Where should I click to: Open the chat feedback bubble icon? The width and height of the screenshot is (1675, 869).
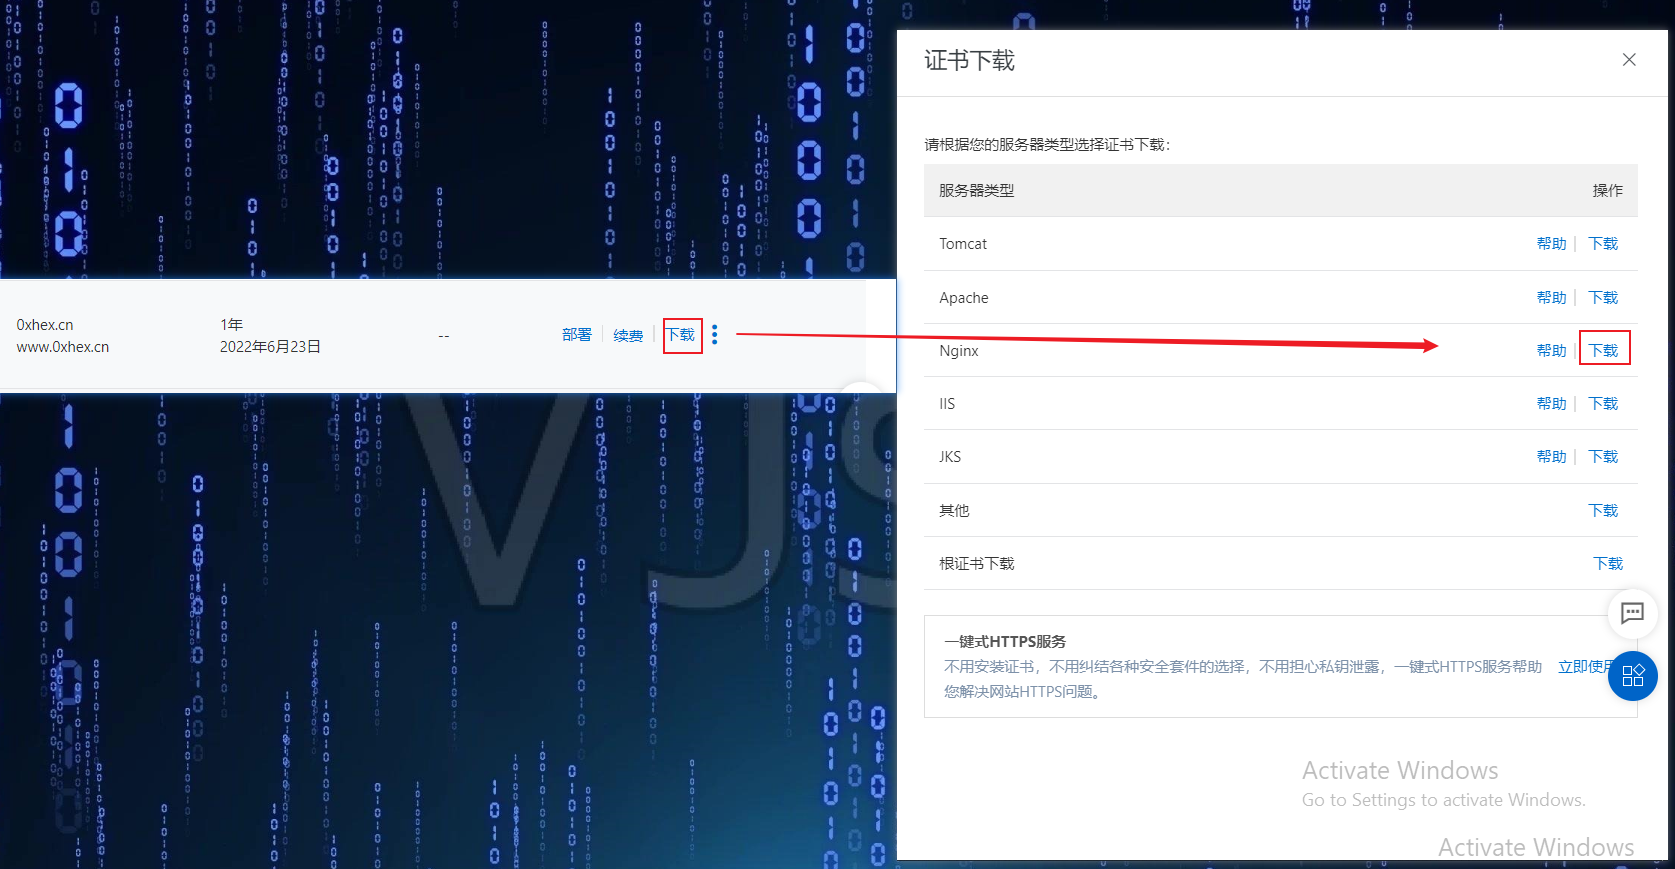click(x=1632, y=613)
